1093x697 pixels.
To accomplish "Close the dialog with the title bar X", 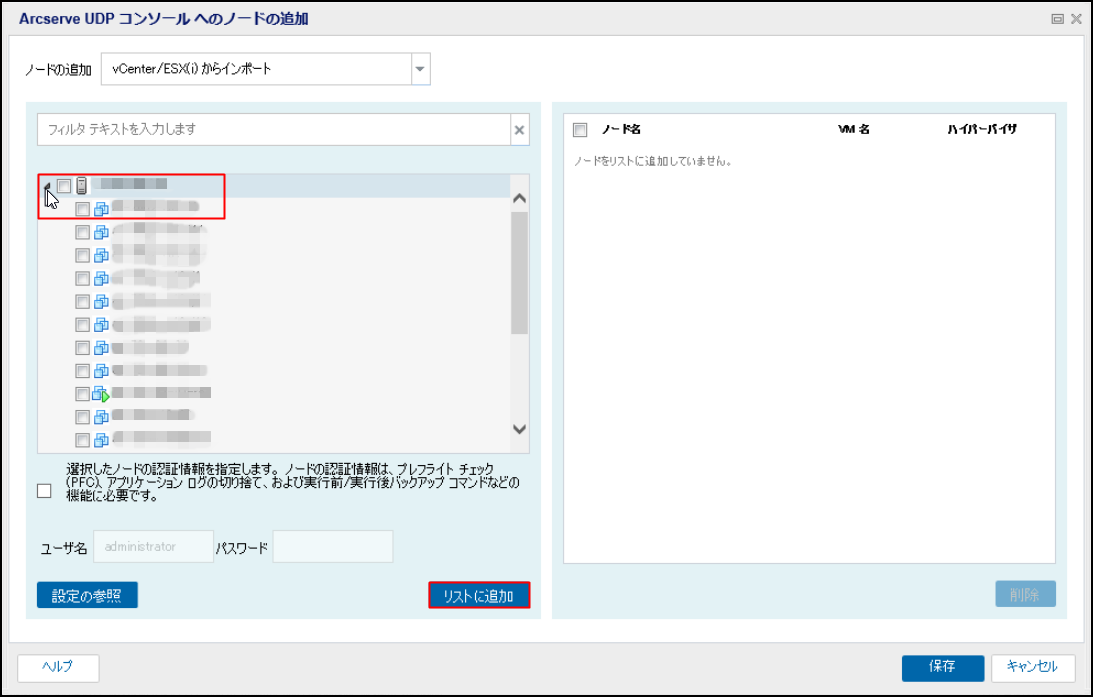I will coord(1076,20).
